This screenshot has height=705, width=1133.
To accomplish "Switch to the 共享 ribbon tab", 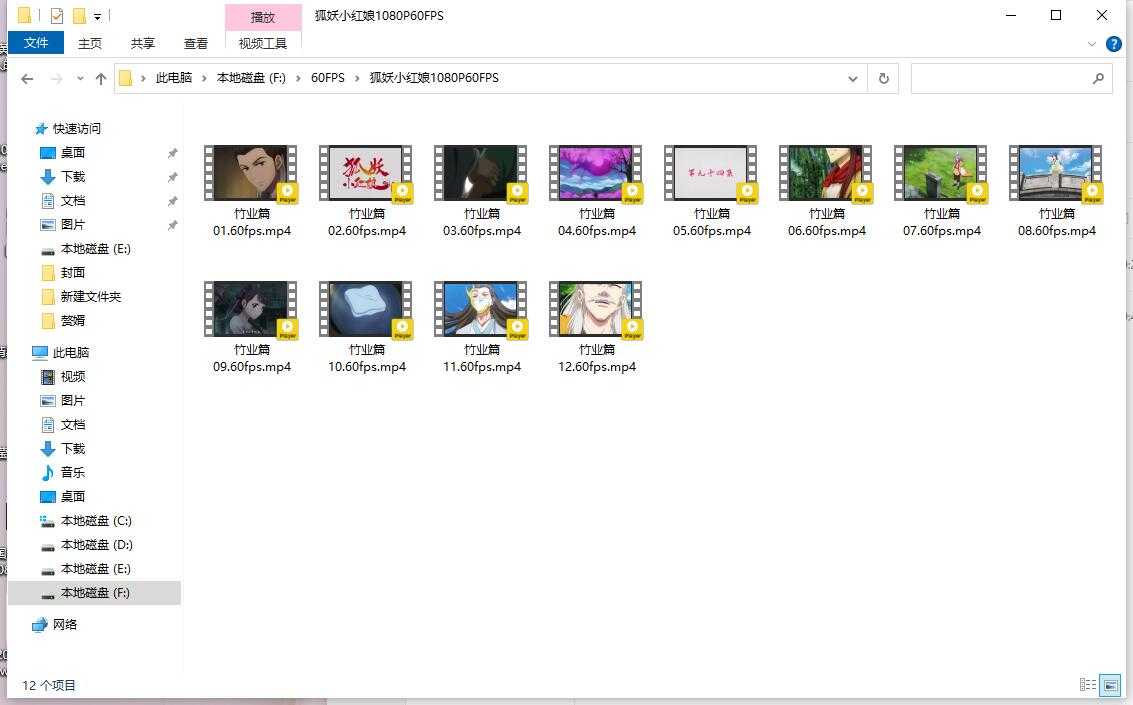I will [142, 43].
